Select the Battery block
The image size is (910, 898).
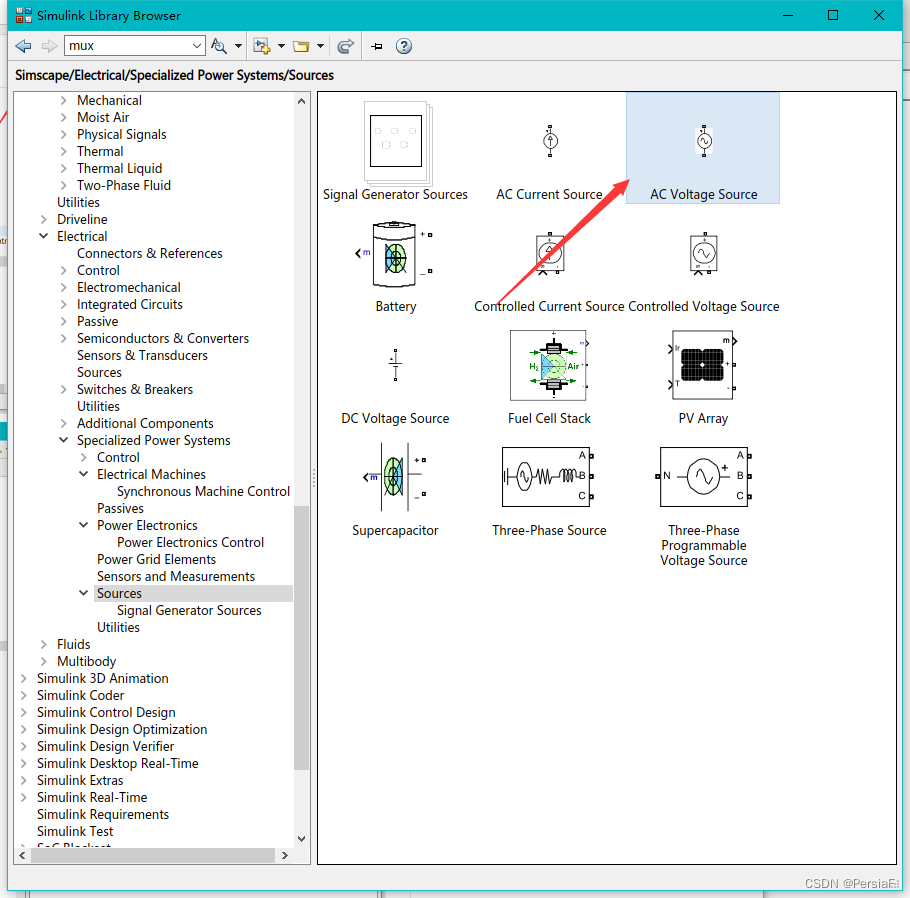click(395, 268)
